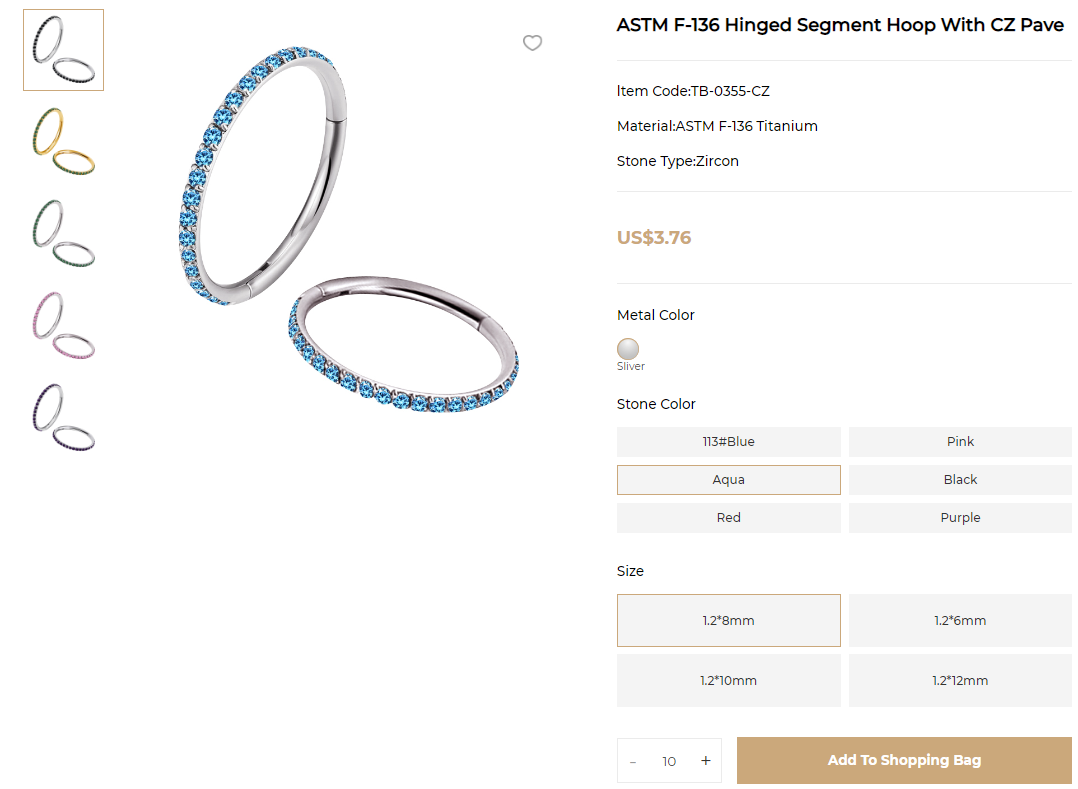This screenshot has width=1078, height=789.
Task: Choose size 1.2*10mm
Action: point(728,681)
